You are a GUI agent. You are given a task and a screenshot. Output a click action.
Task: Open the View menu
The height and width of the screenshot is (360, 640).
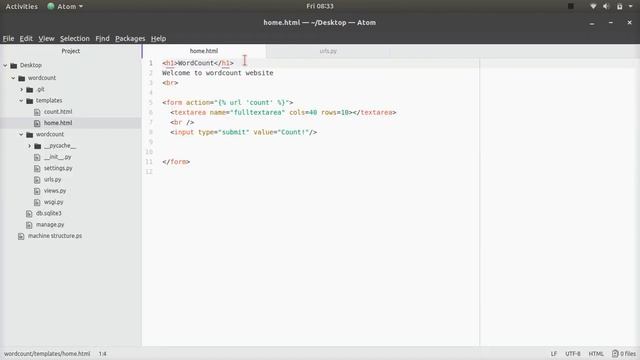tap(46, 38)
